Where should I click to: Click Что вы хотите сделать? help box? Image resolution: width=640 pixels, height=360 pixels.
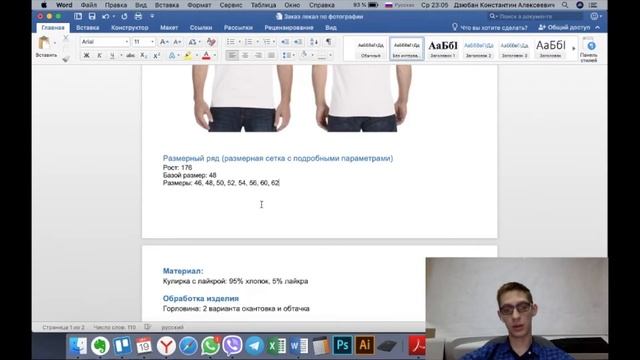click(x=490, y=28)
